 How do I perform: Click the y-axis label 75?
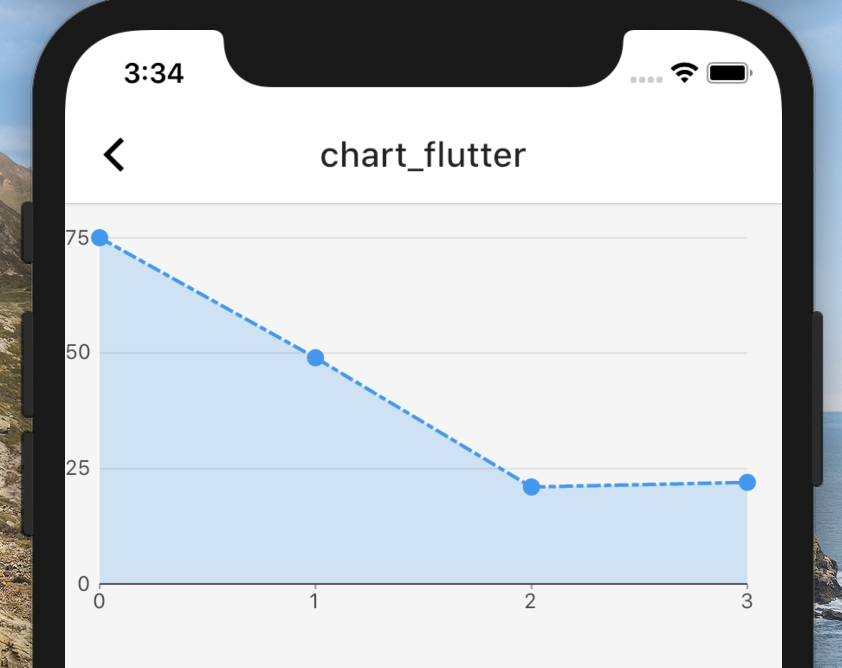[x=76, y=238]
